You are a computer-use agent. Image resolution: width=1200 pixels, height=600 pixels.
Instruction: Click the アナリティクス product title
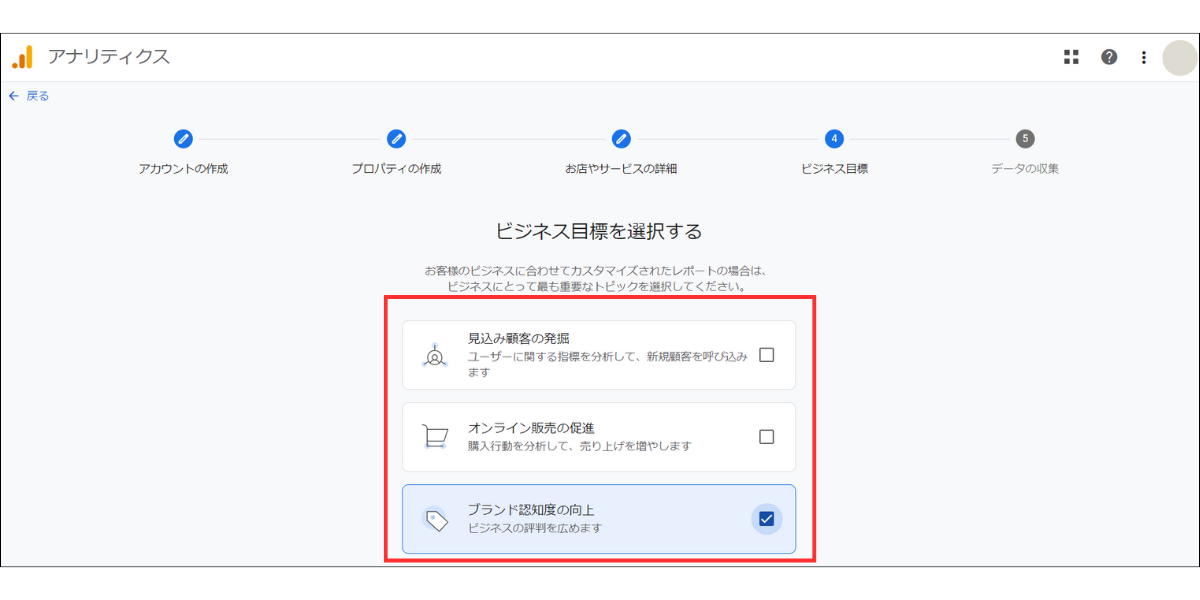click(x=109, y=57)
